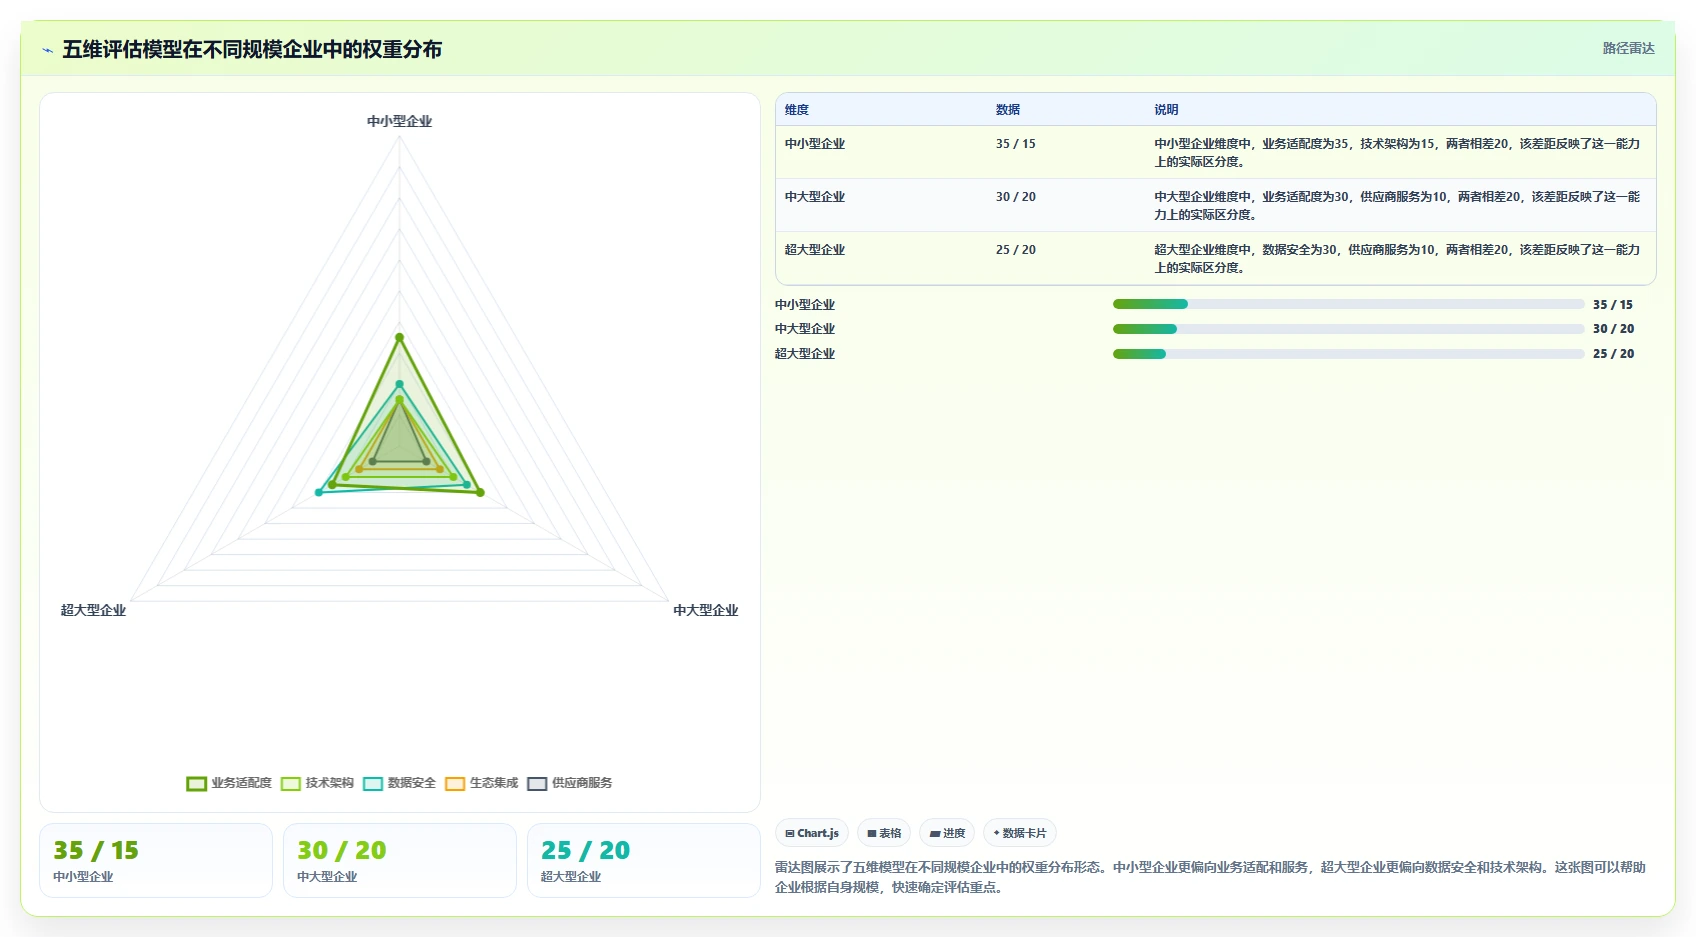Click the summary paragraph starting 雷达图展示了

coord(1211,877)
